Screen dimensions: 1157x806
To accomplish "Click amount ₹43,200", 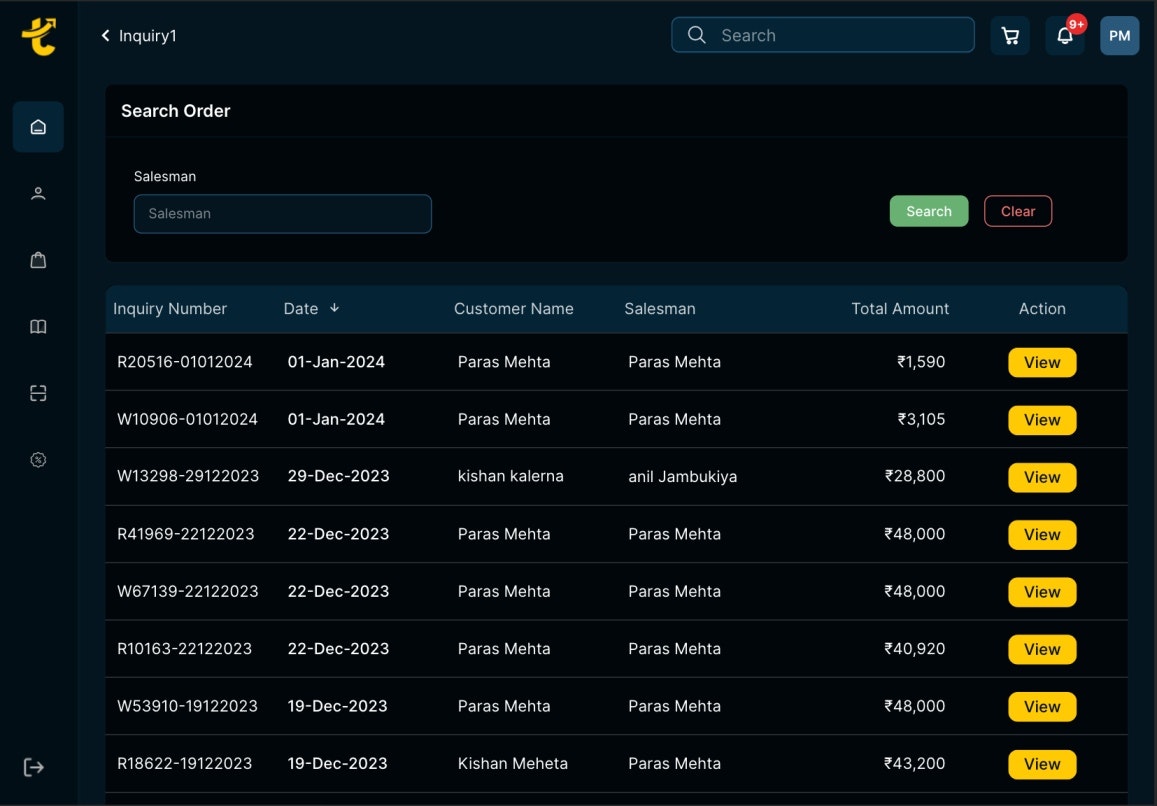I will (x=915, y=763).
